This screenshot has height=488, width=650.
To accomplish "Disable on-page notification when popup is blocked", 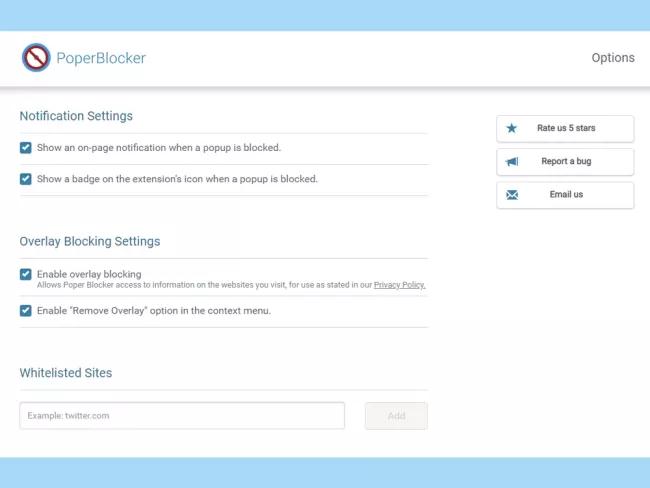I will coord(26,148).
